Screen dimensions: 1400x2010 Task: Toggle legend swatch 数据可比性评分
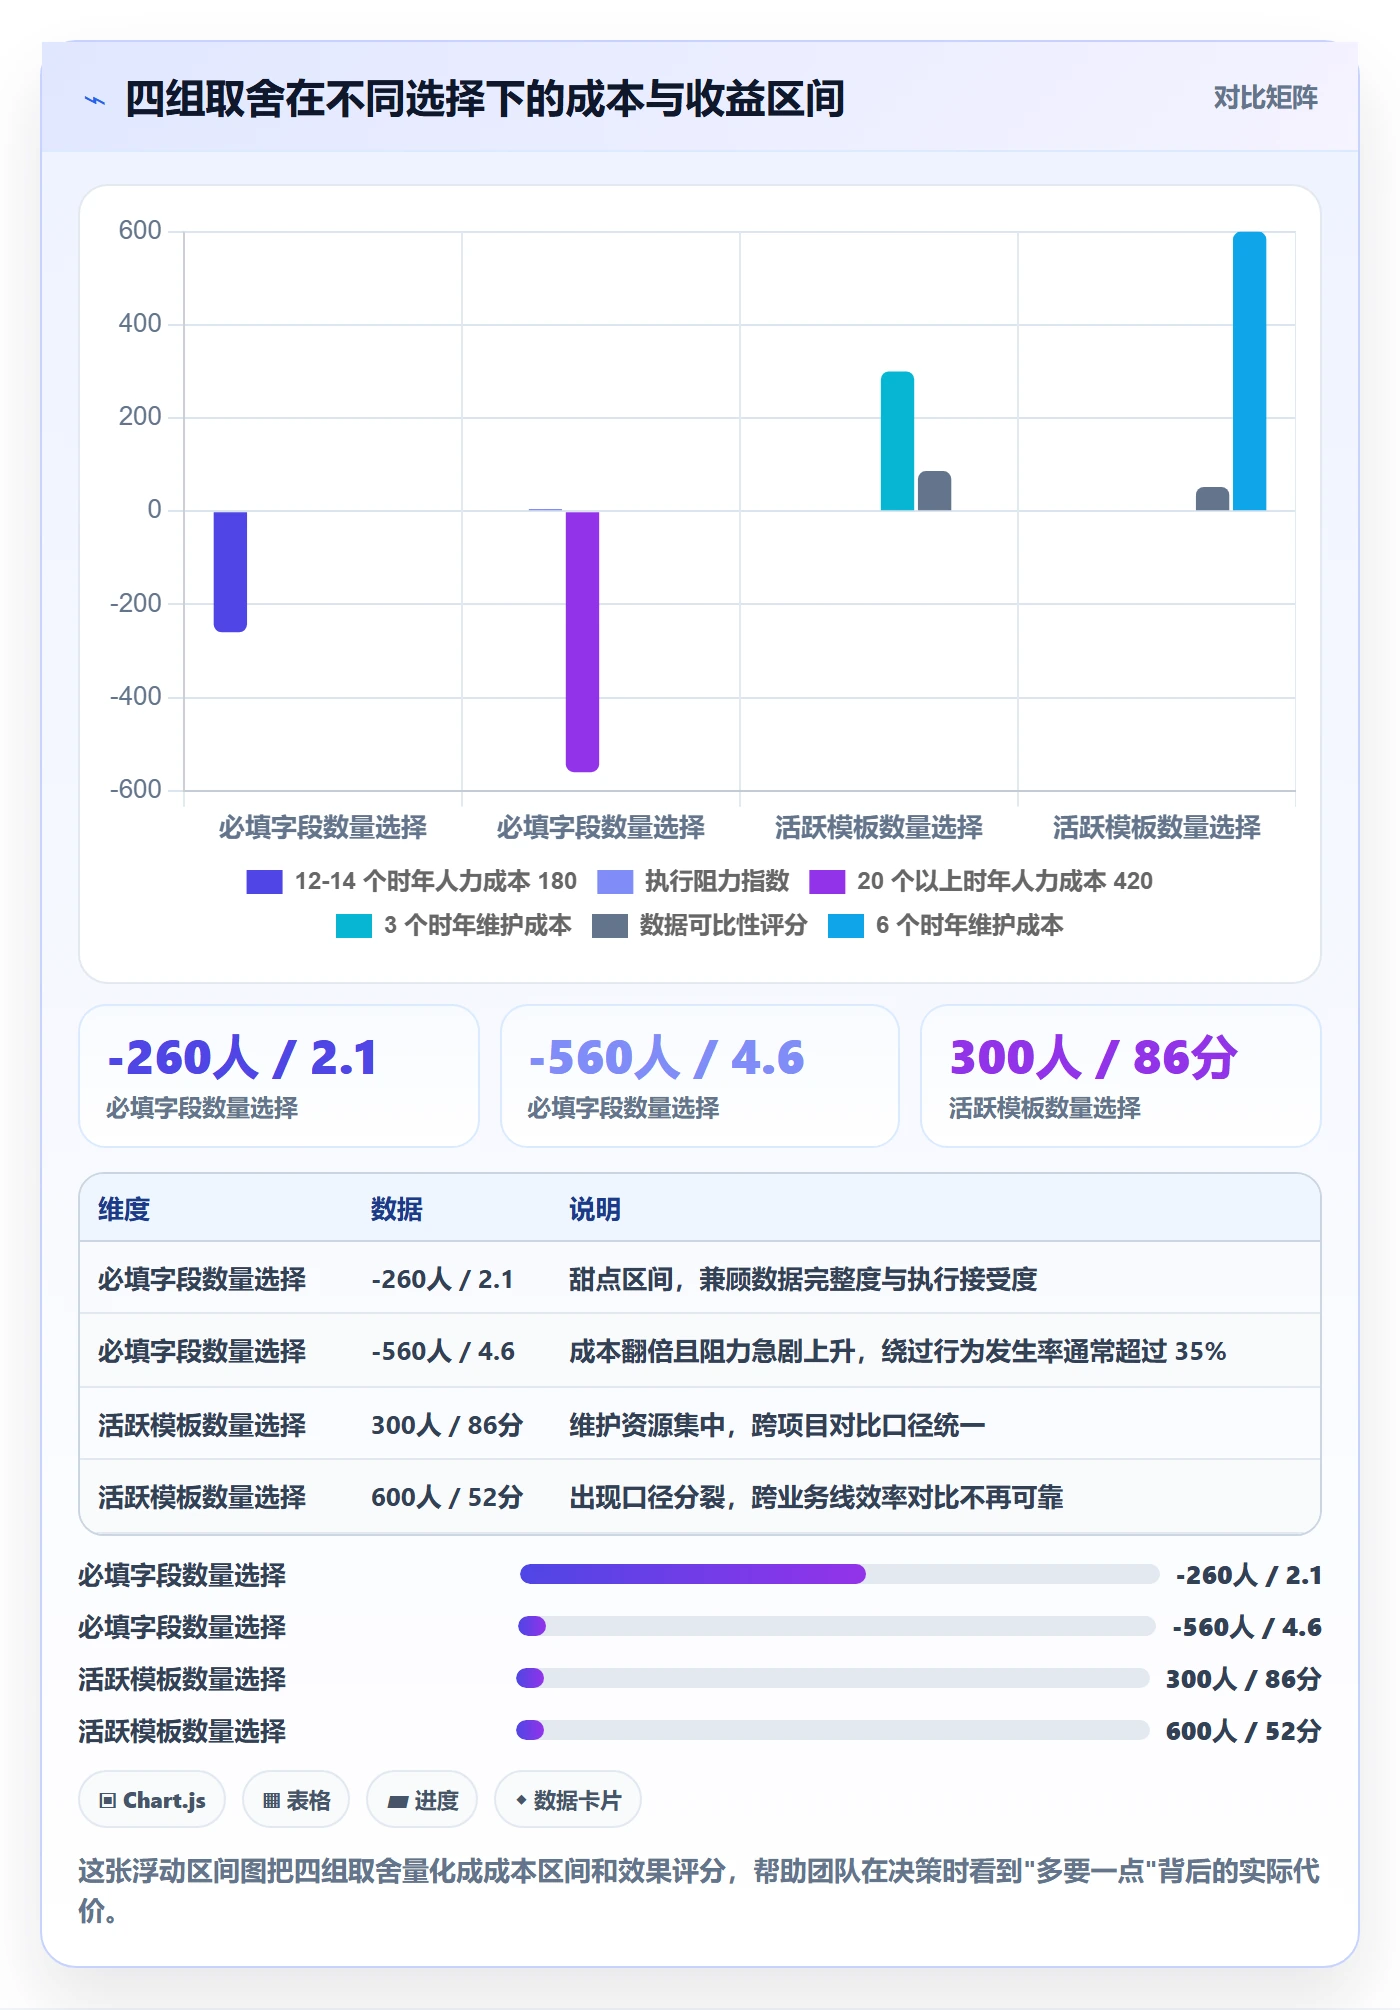(x=610, y=926)
